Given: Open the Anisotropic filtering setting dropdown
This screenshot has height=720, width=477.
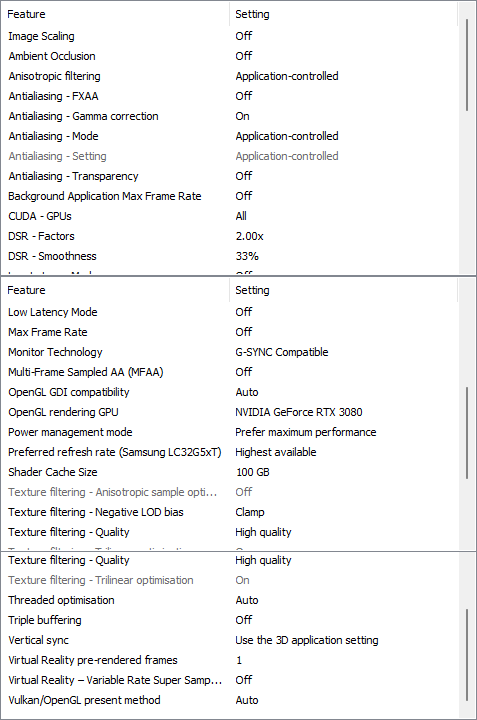Looking at the screenshot, I should click(x=286, y=76).
